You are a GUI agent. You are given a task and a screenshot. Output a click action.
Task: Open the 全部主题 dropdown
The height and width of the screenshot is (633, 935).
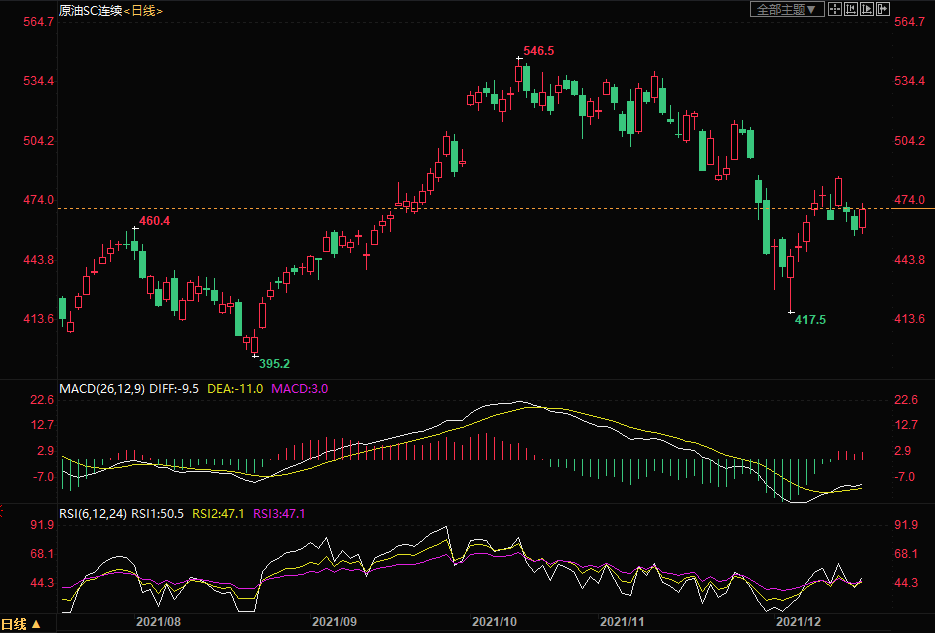click(x=787, y=9)
